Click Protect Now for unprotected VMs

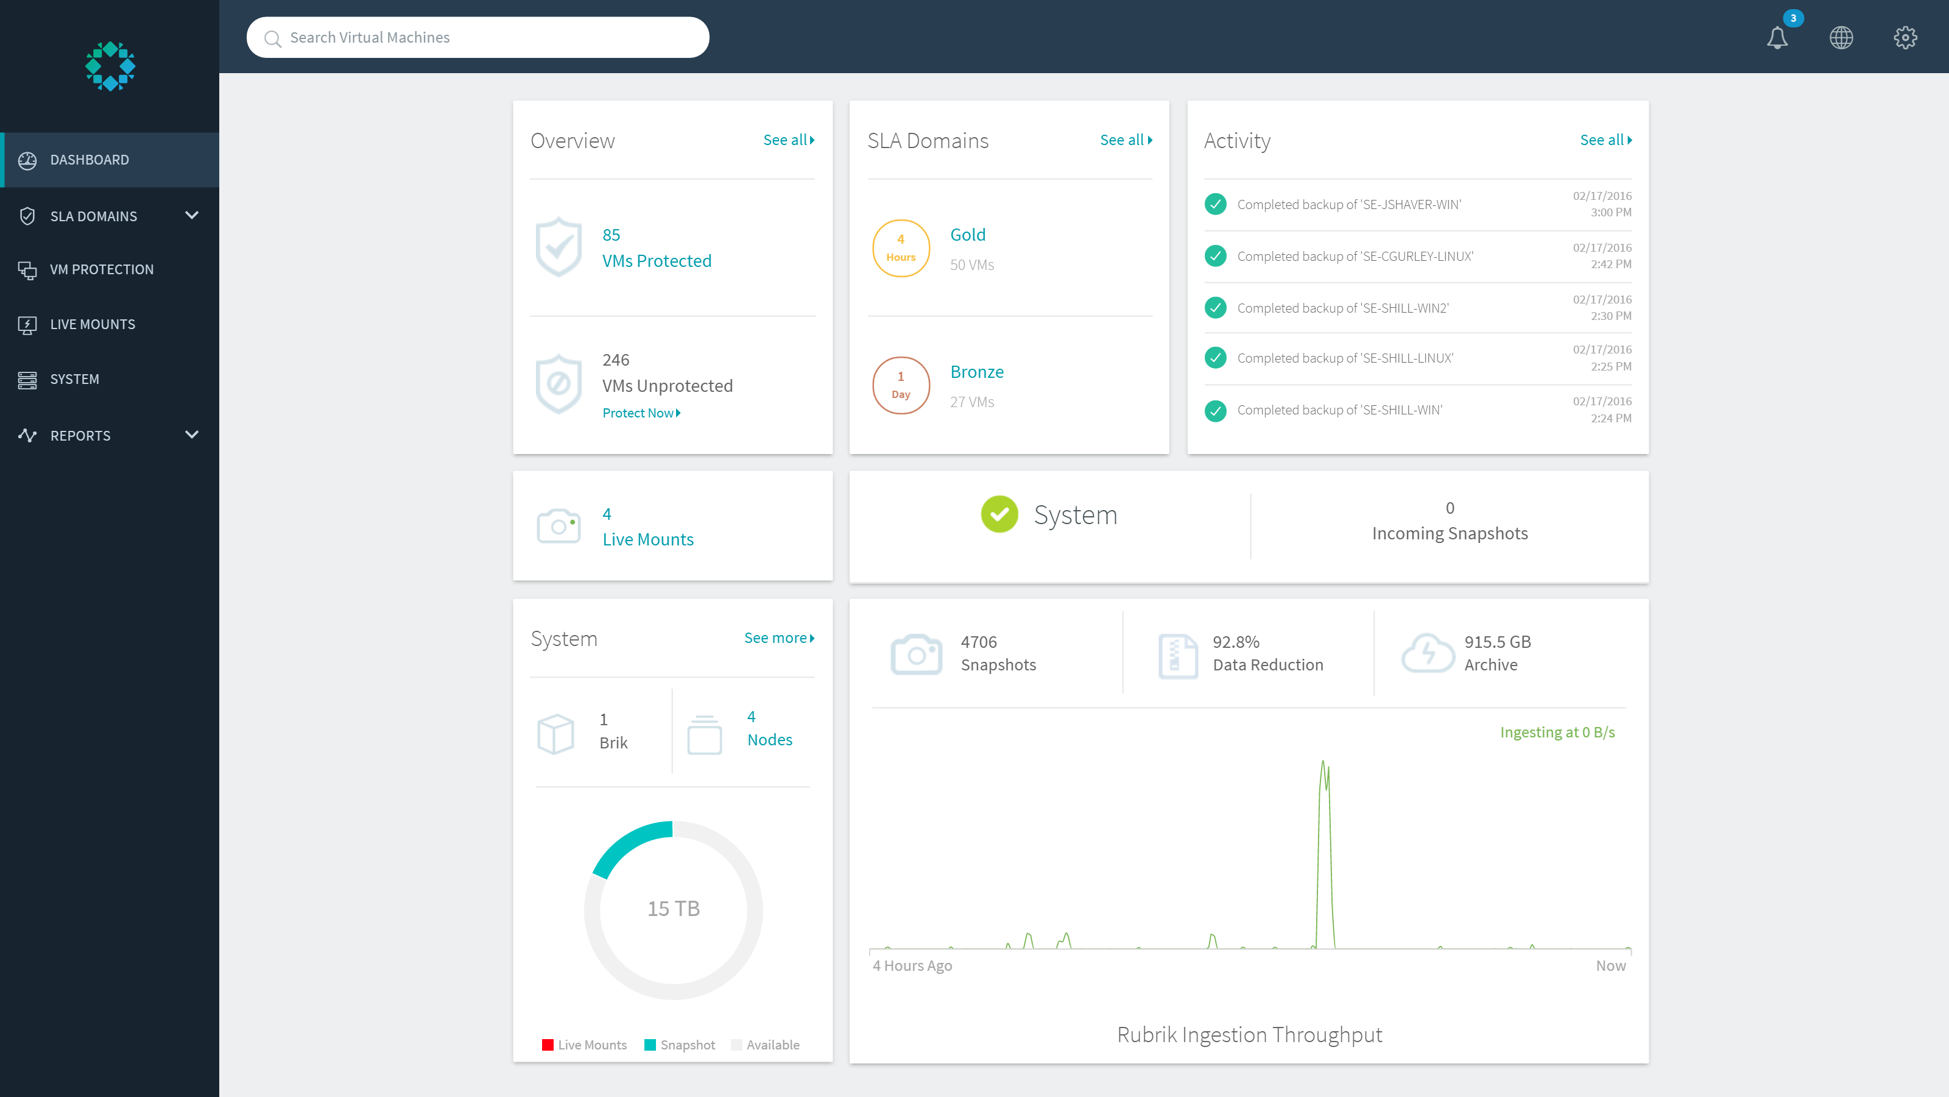pos(641,412)
